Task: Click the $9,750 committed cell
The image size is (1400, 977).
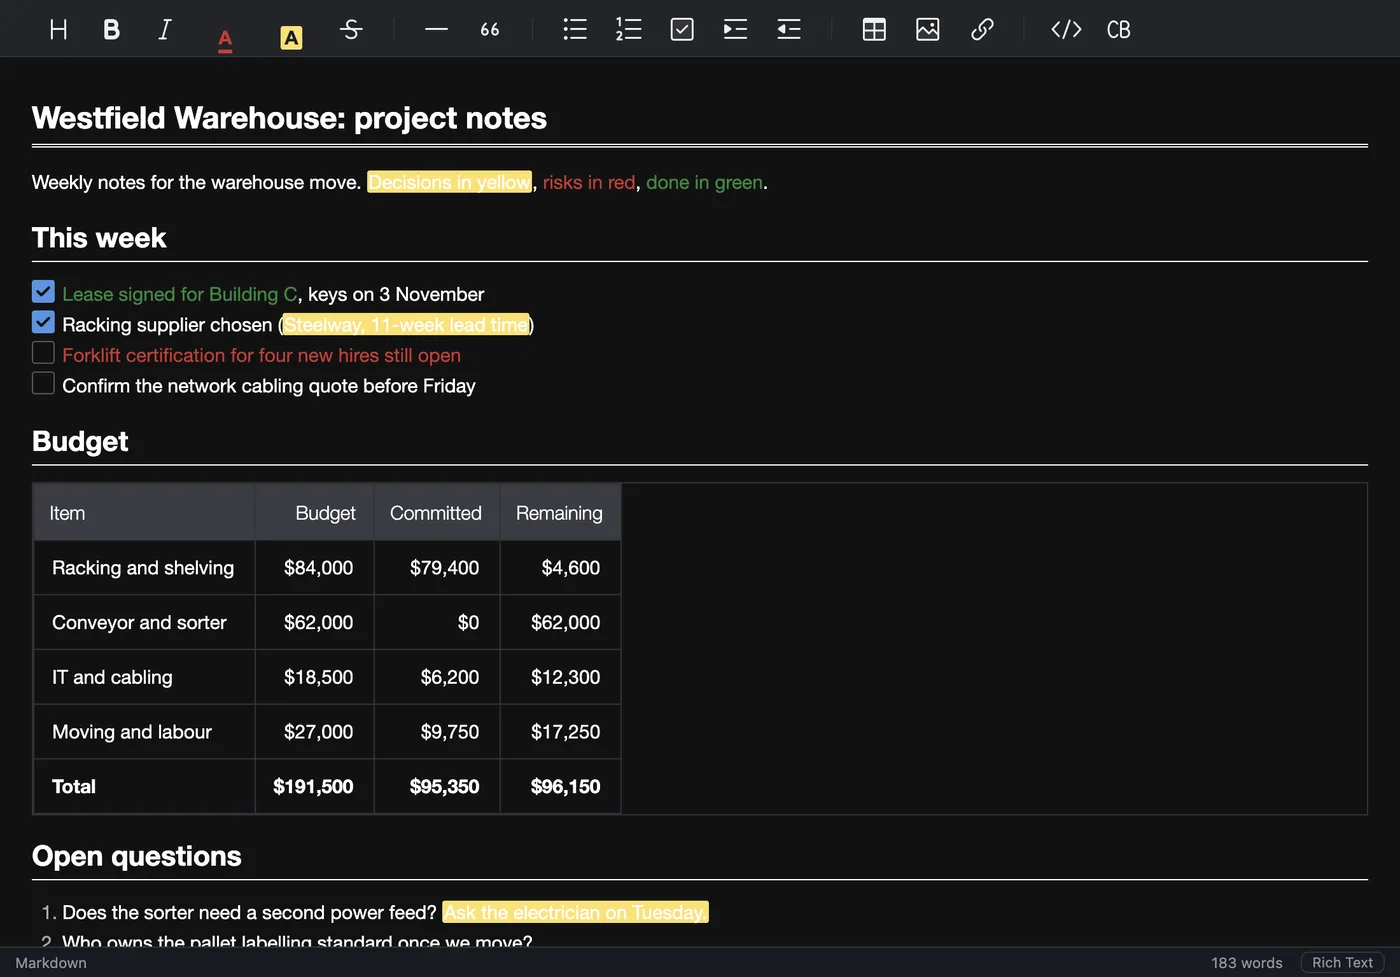Action: [x=437, y=732]
